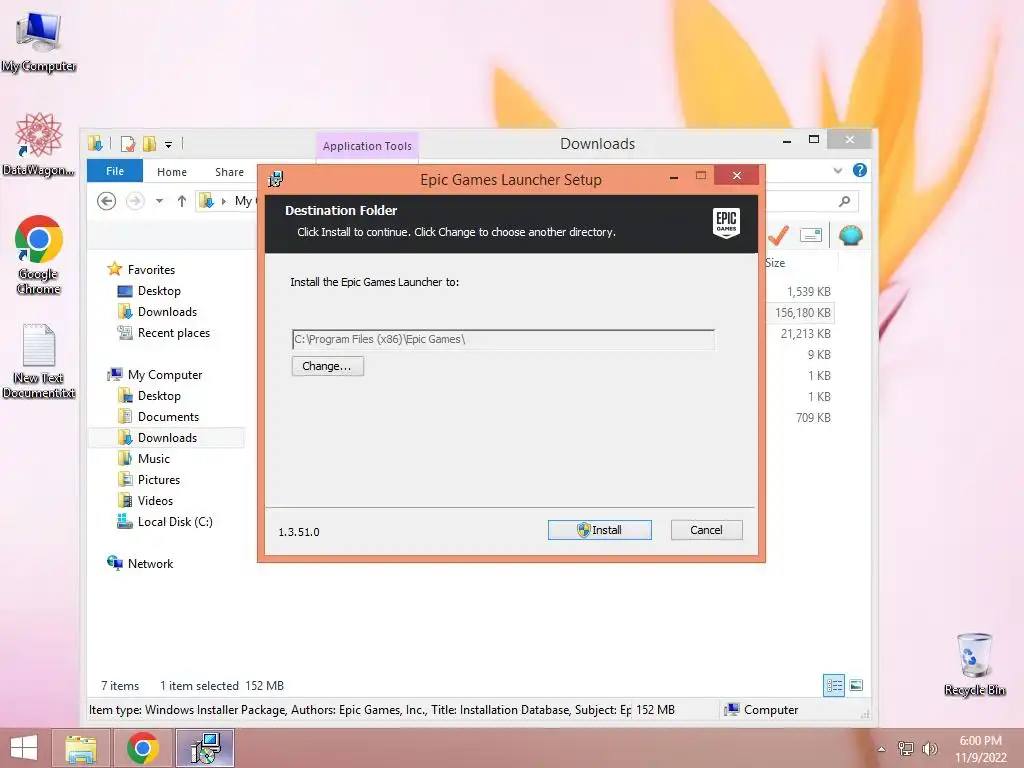Open Customize Quick Access Toolbar dropdown
This screenshot has width=1024, height=768.
pyautogui.click(x=168, y=144)
